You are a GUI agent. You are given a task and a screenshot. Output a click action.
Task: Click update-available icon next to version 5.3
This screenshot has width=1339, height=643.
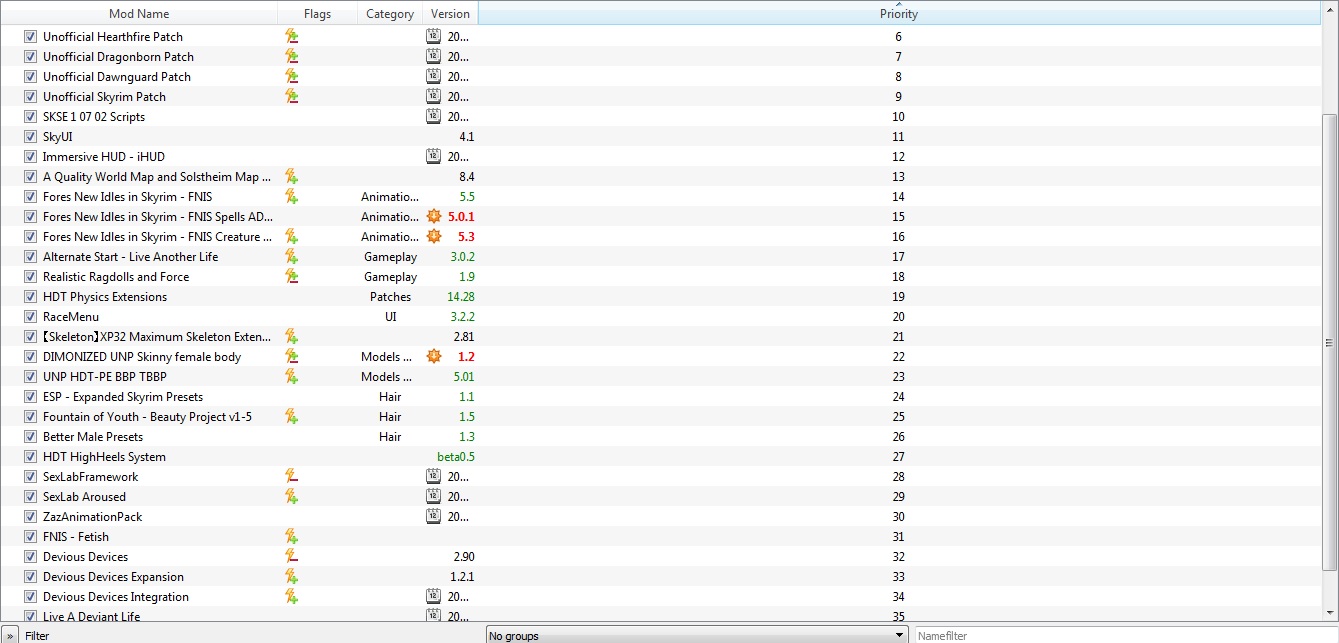pyautogui.click(x=434, y=236)
